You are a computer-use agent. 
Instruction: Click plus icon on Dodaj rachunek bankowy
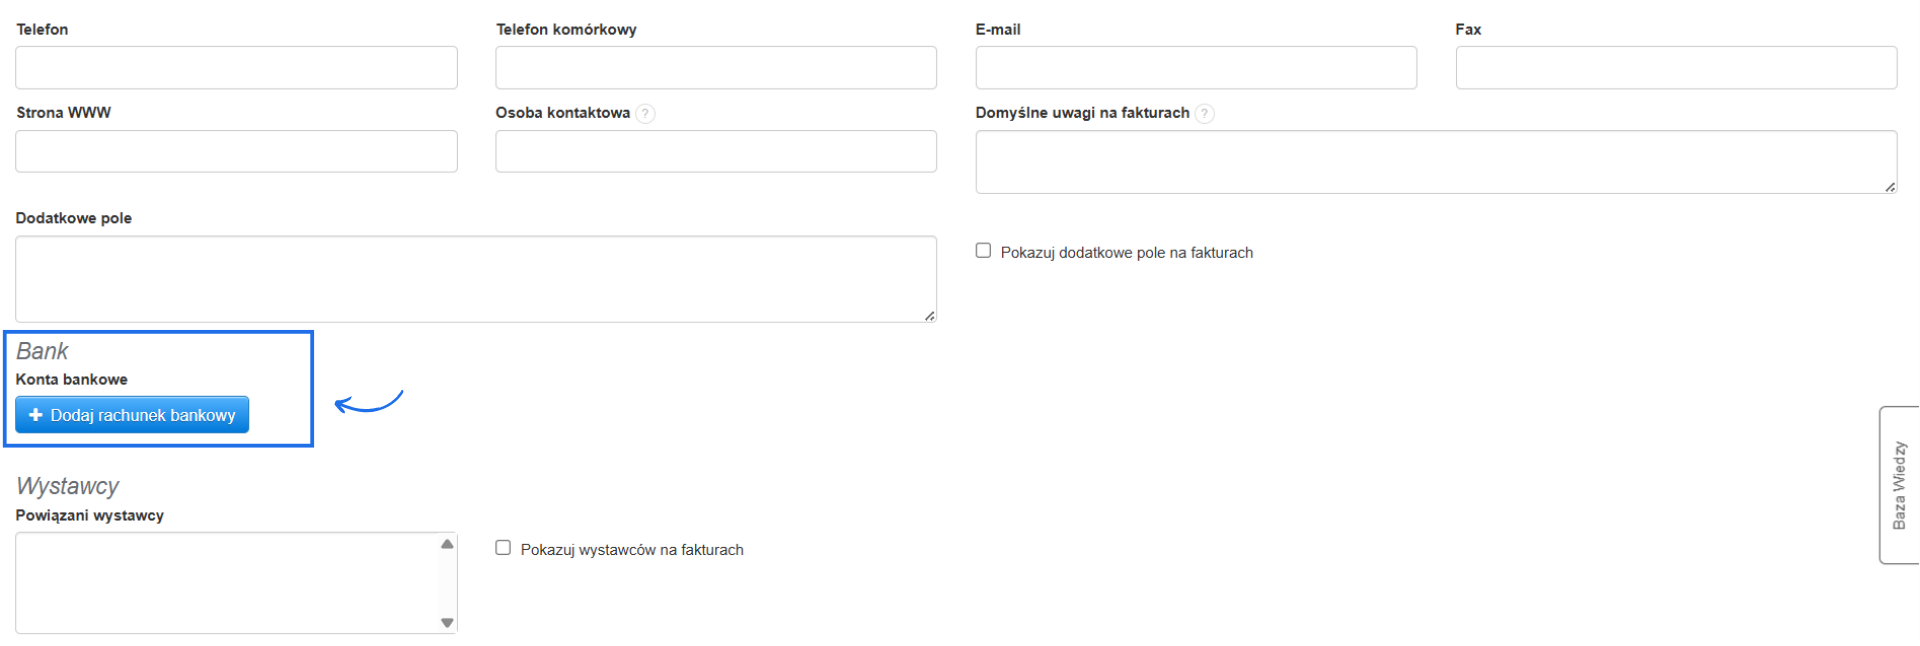pos(36,415)
